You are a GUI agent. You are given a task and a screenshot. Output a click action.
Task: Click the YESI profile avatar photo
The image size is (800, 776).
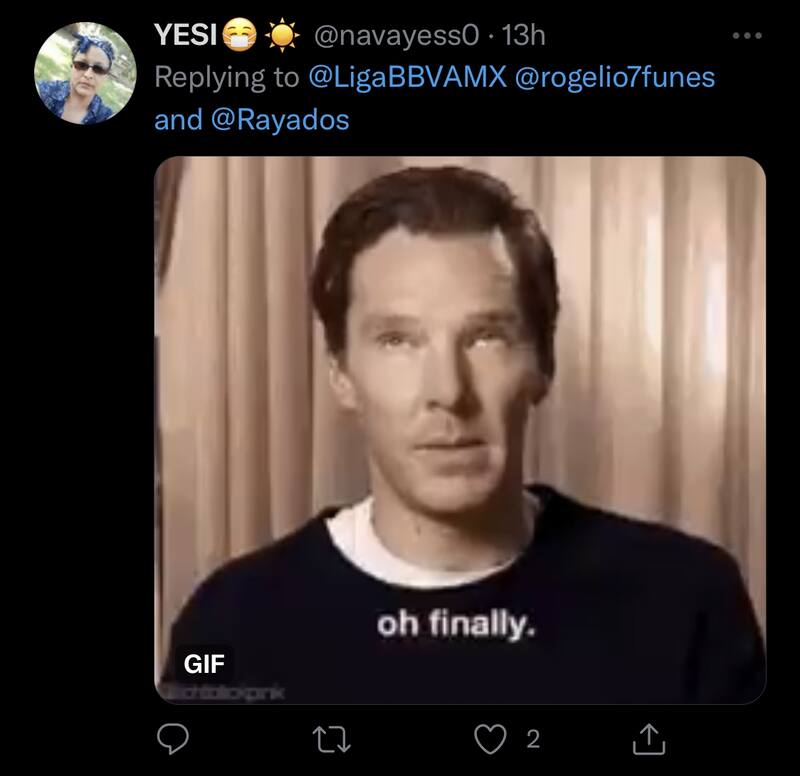click(84, 72)
